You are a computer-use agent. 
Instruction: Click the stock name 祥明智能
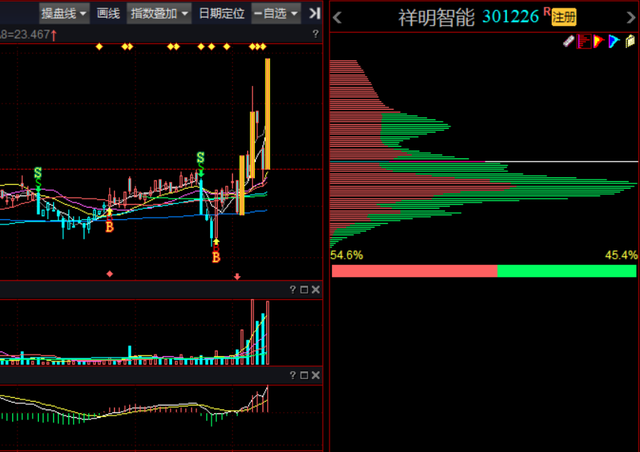(436, 18)
